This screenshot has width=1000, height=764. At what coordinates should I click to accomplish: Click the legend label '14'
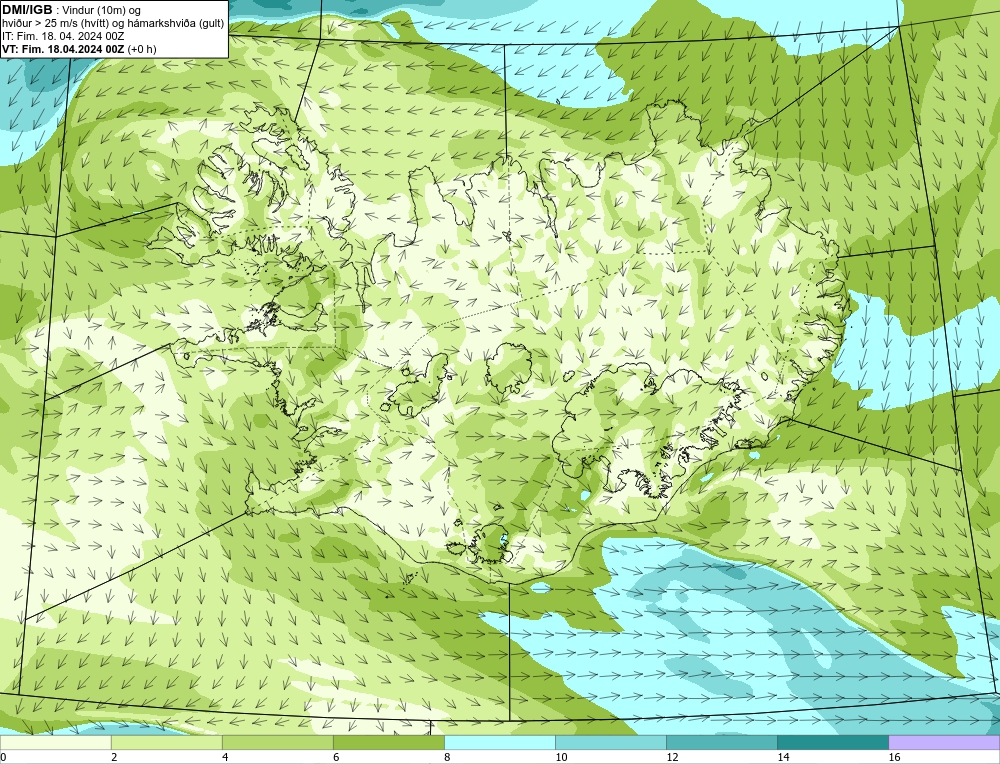point(783,757)
